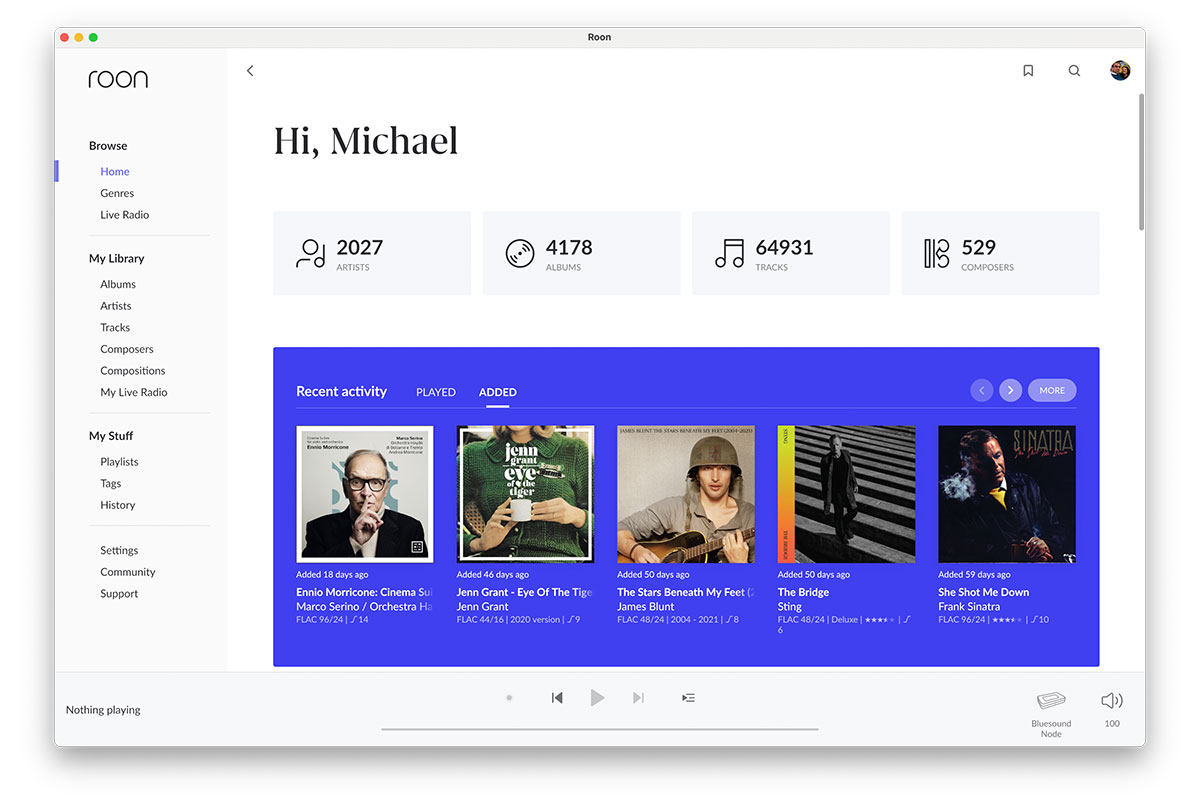The width and height of the screenshot is (1200, 800).
Task: Open Albums in My Library
Action: click(118, 284)
